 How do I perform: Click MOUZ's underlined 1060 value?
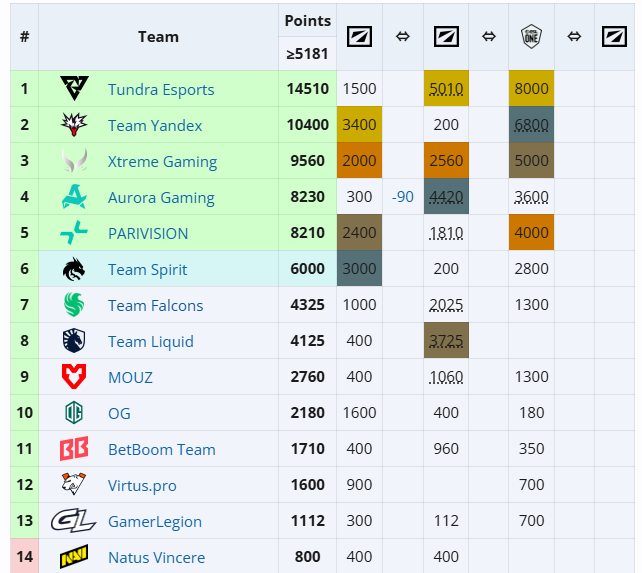coord(446,377)
